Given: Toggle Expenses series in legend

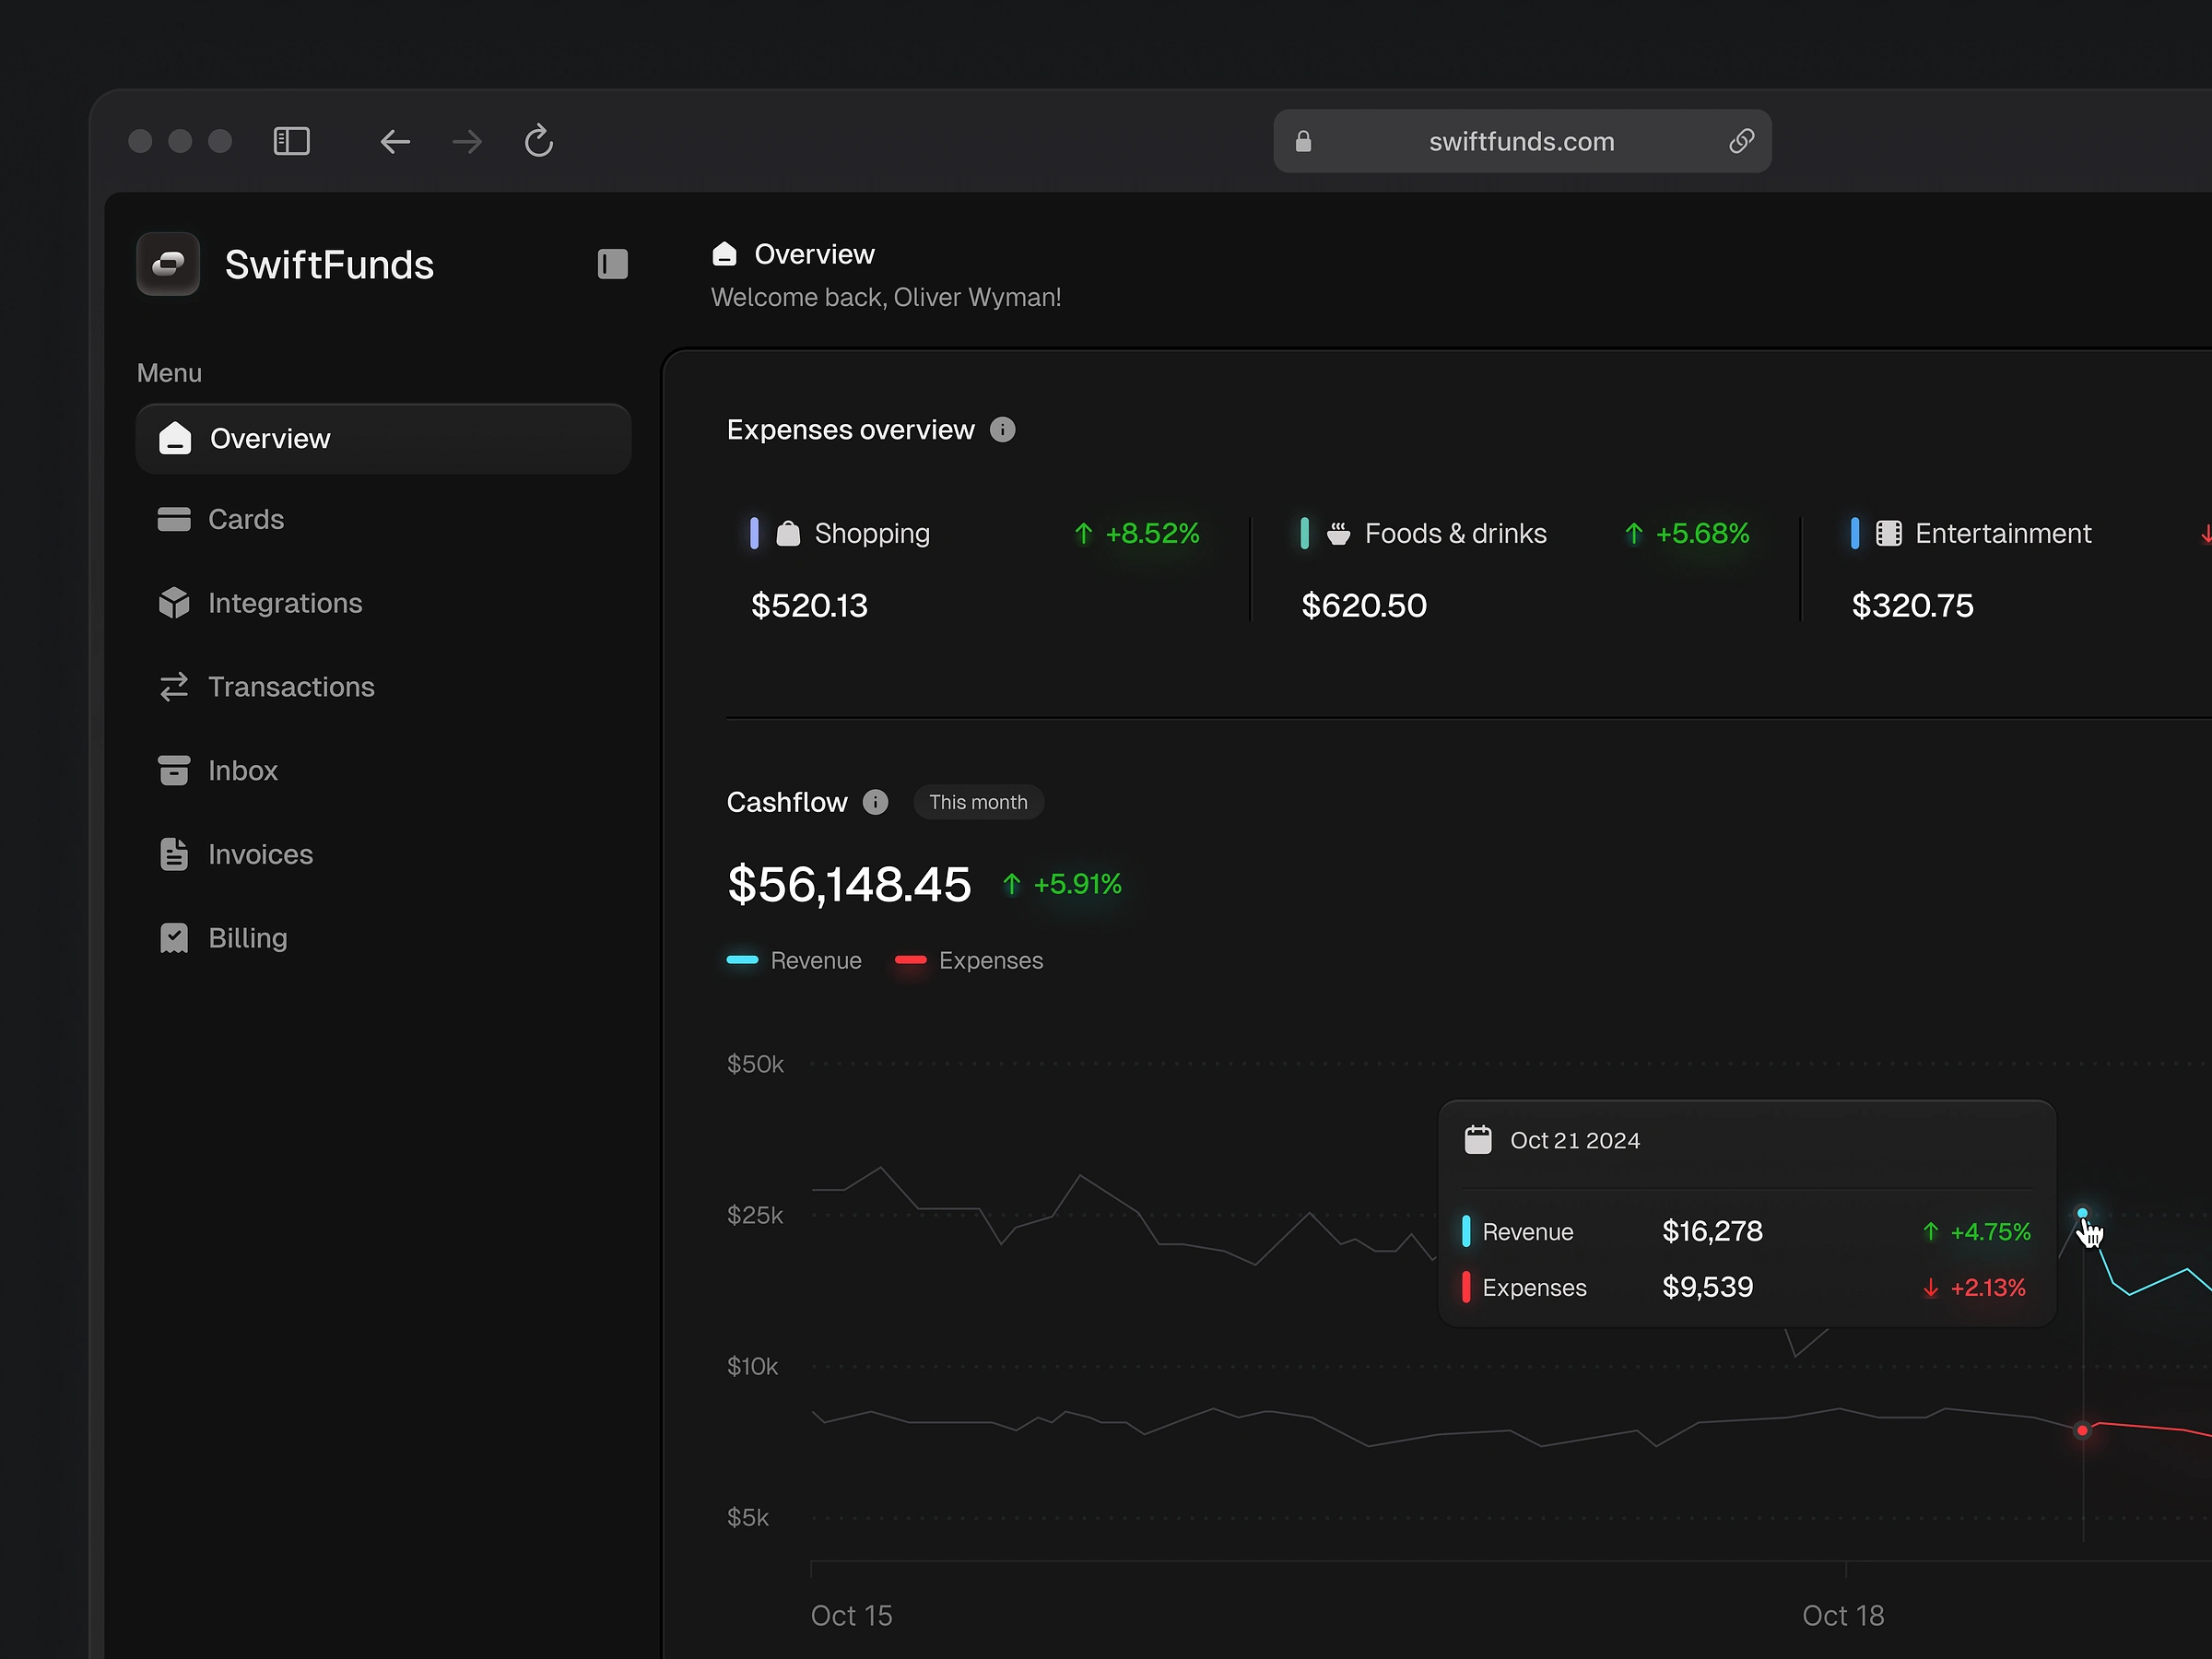Looking at the screenshot, I should pos(969,960).
